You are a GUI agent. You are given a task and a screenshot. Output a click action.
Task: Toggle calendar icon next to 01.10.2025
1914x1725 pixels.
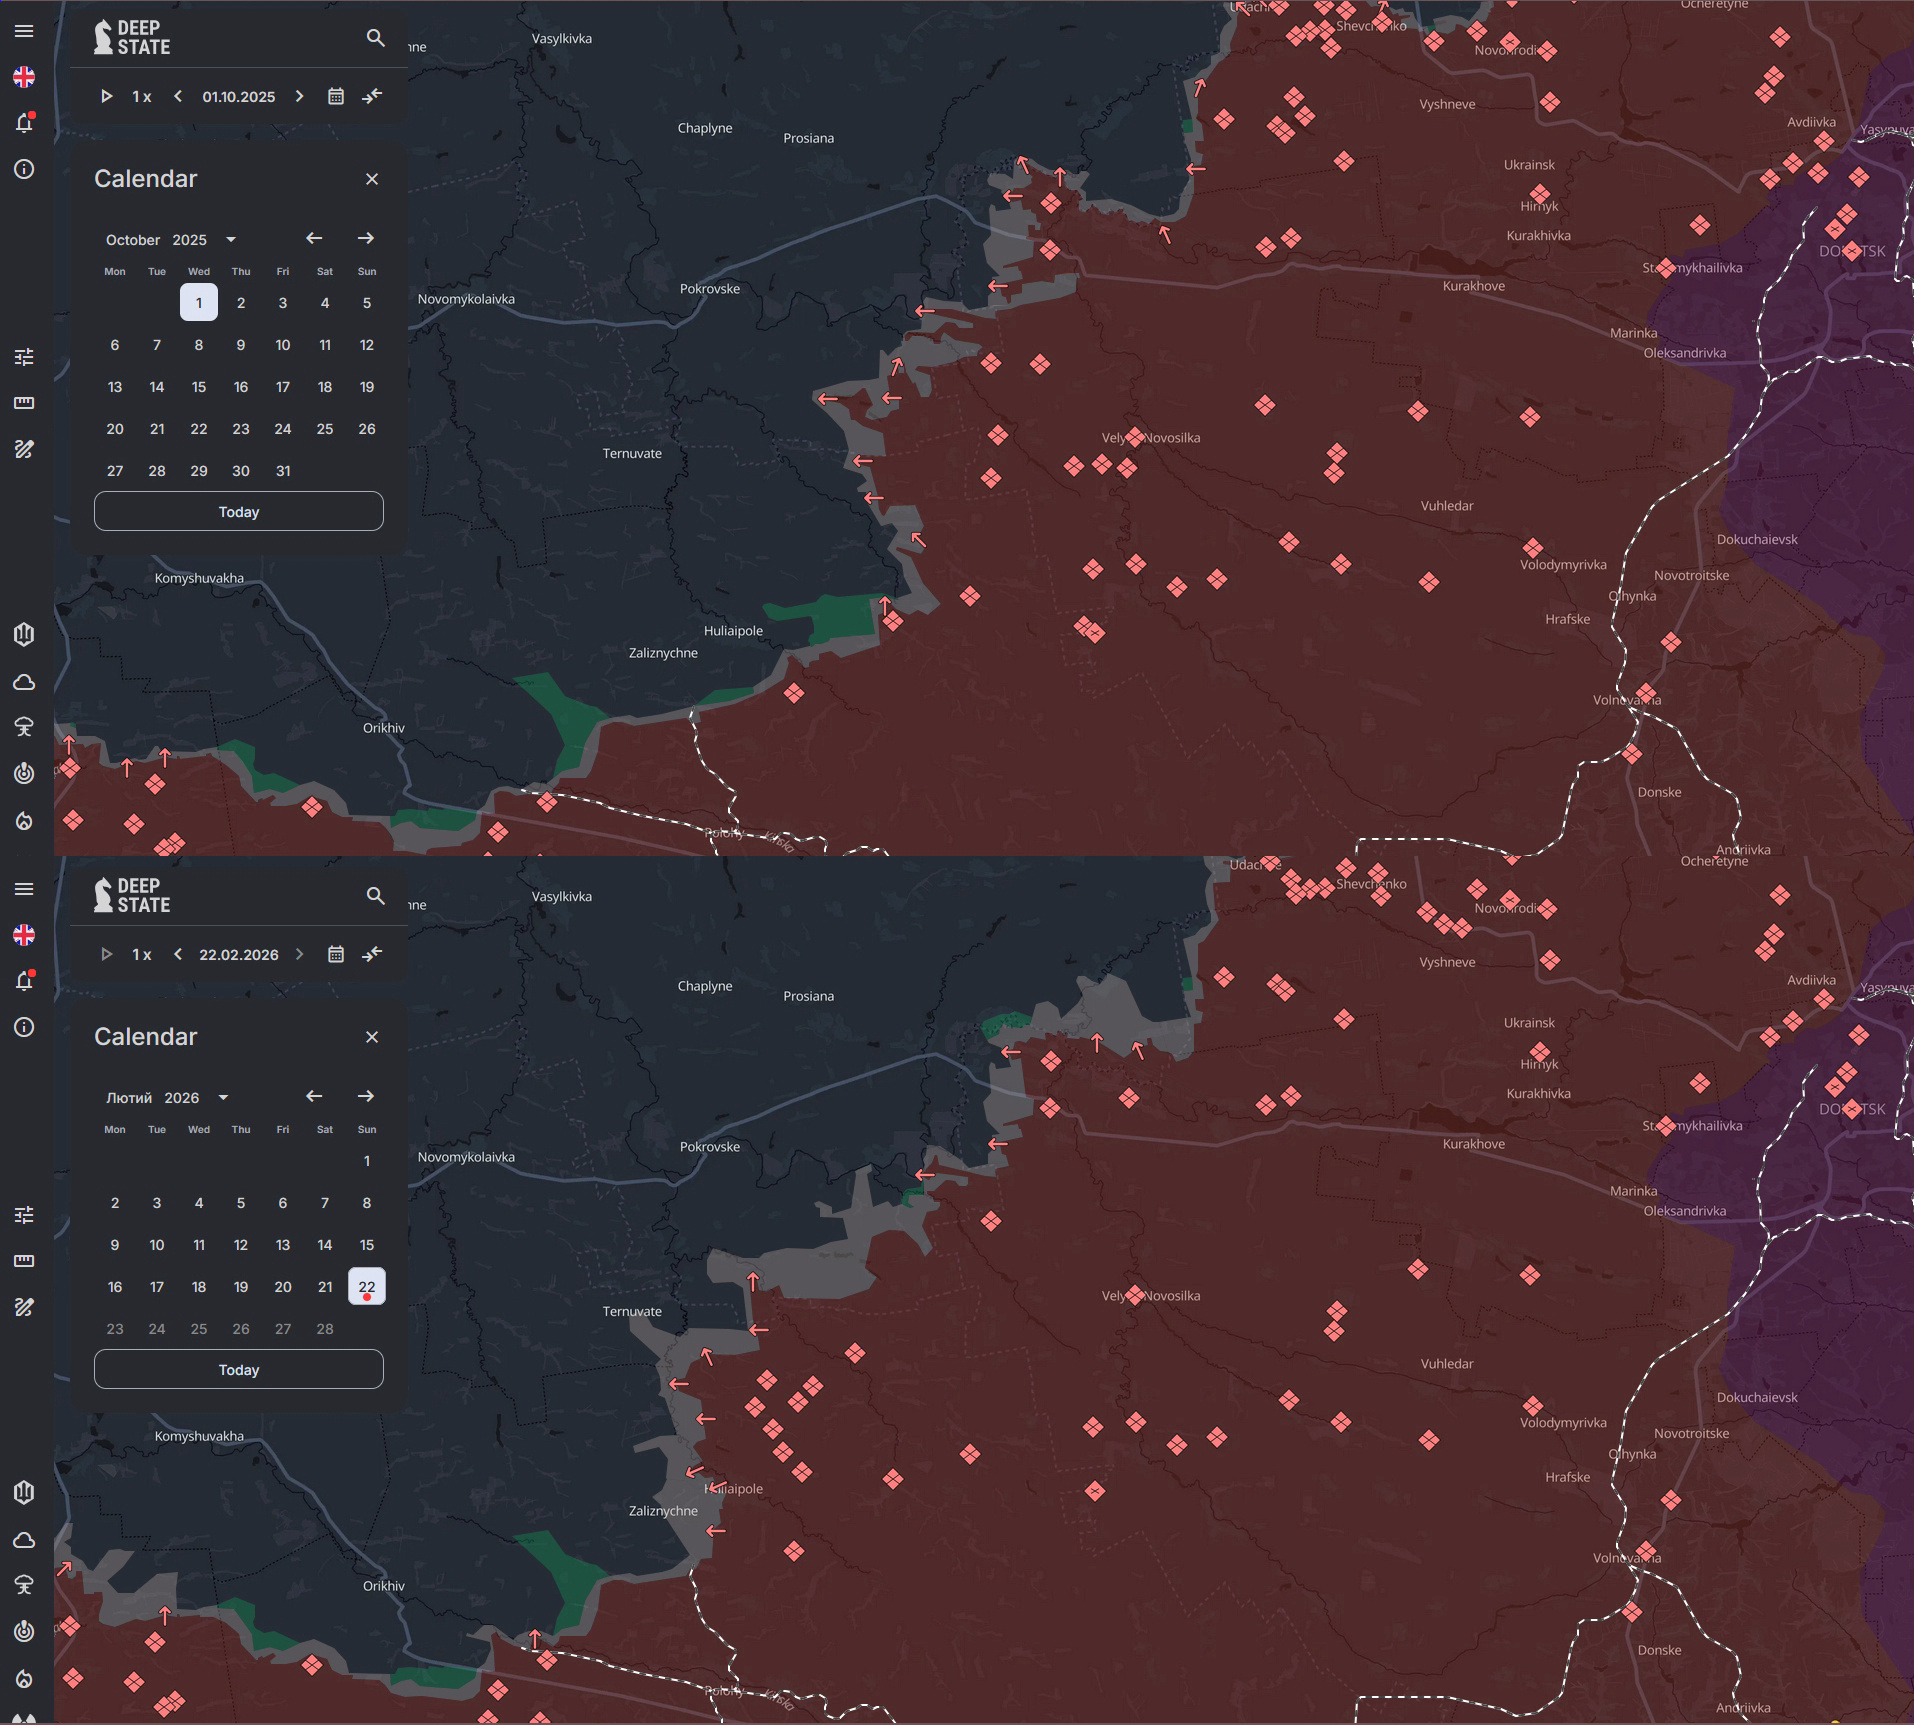click(x=336, y=96)
